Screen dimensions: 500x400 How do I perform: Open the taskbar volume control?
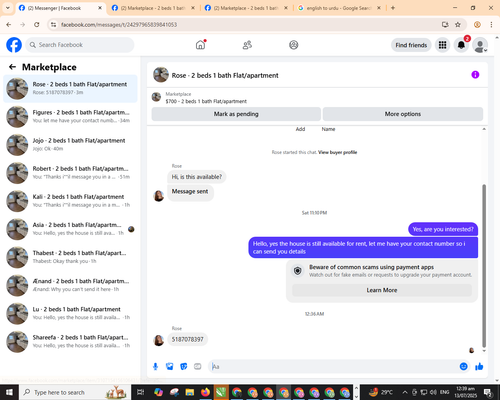pyautogui.click(x=433, y=392)
